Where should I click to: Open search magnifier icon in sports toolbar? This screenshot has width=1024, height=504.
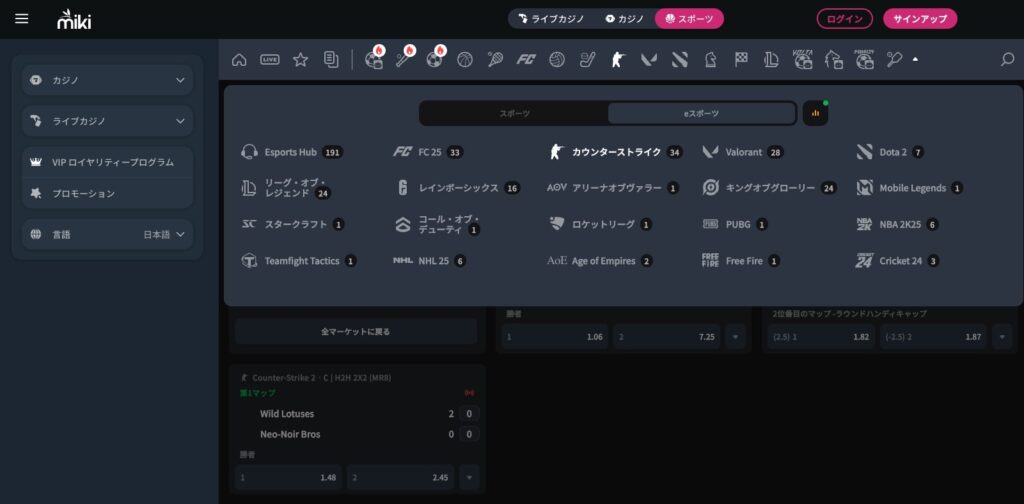coord(1007,59)
